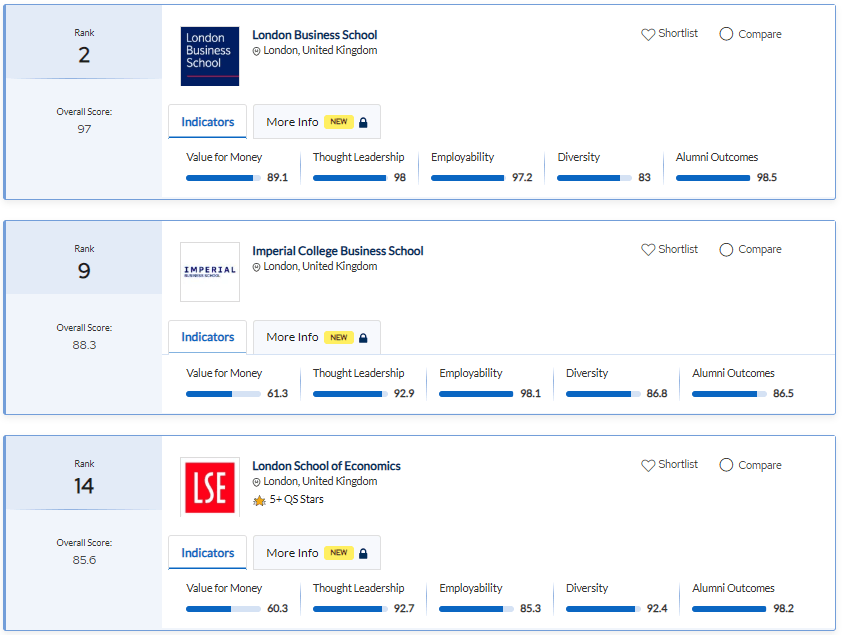Toggle Compare for London Business School
This screenshot has width=842, height=635.
point(726,34)
